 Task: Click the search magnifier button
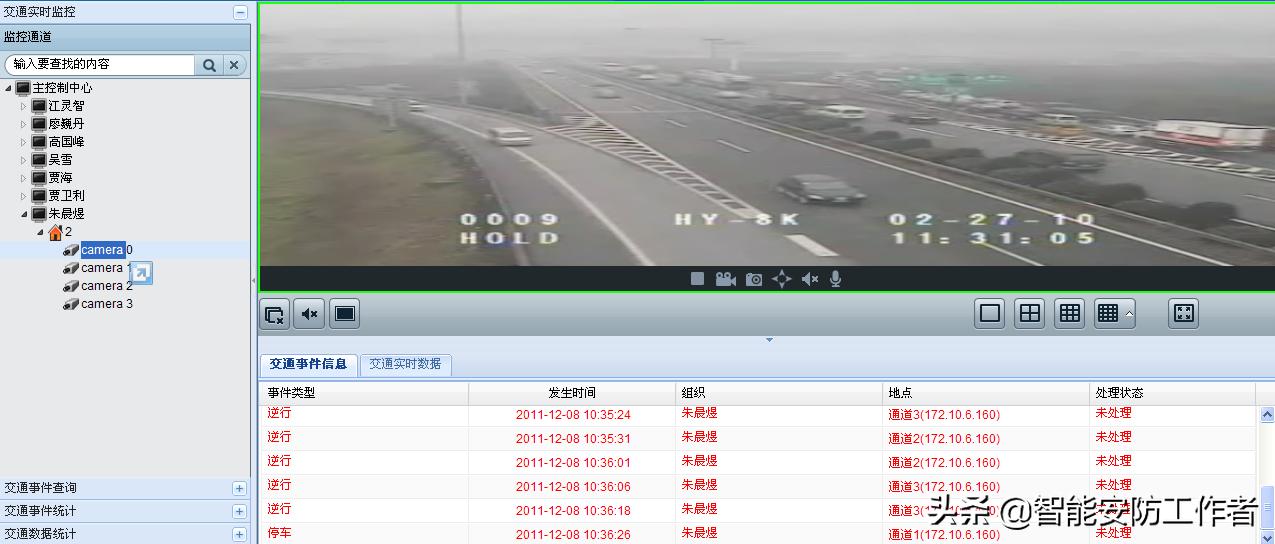209,65
